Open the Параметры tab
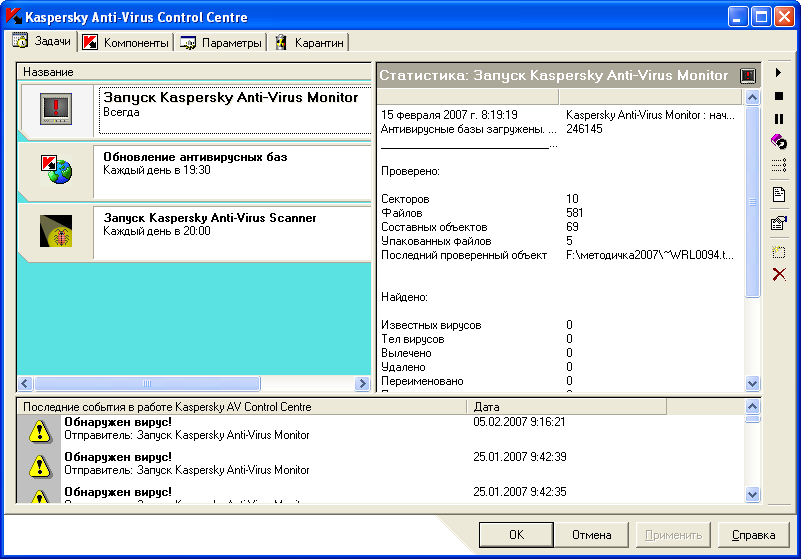The image size is (801, 559). click(x=221, y=42)
